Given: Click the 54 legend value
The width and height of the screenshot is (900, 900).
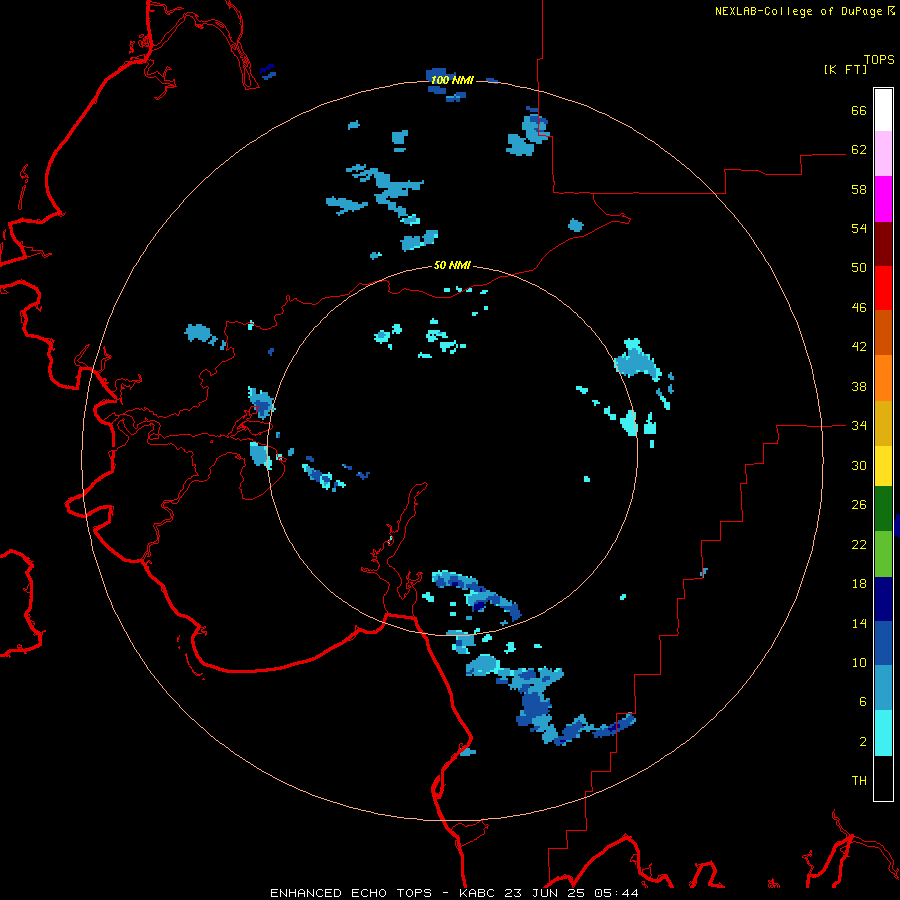Looking at the screenshot, I should tap(859, 228).
